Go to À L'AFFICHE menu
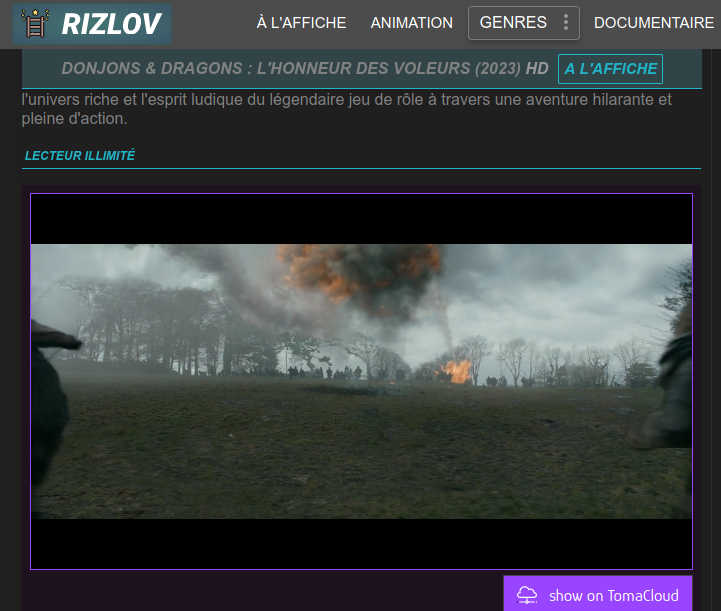 pyautogui.click(x=301, y=23)
